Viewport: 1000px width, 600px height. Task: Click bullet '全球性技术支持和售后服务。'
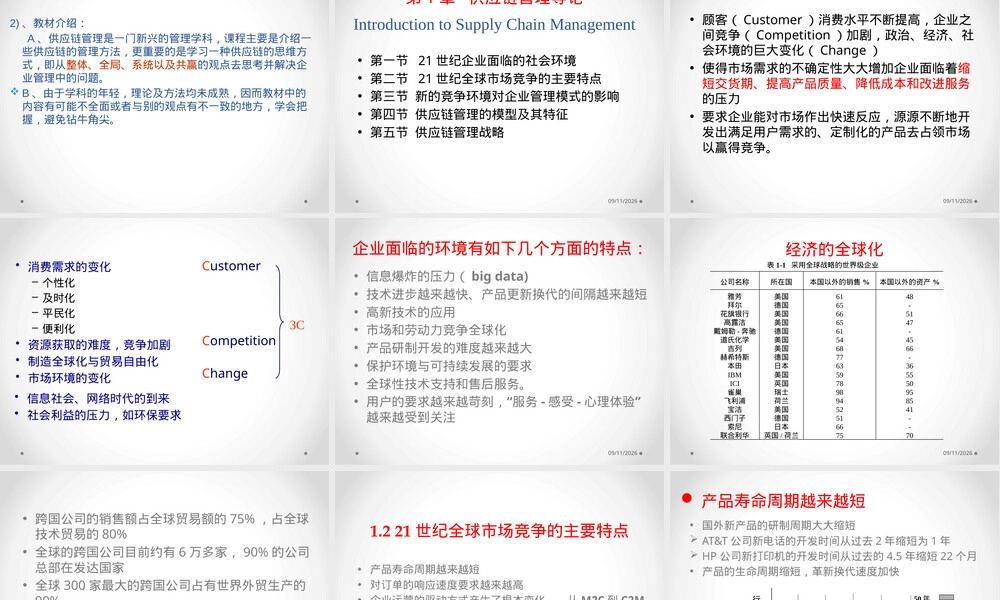(x=446, y=384)
